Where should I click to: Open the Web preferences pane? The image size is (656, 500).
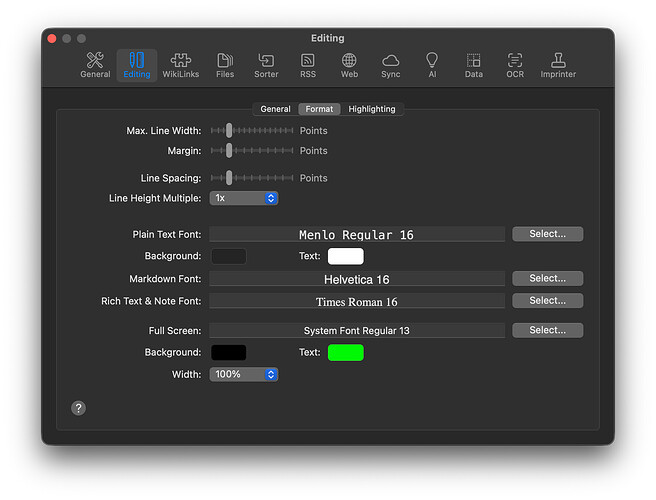pos(349,65)
